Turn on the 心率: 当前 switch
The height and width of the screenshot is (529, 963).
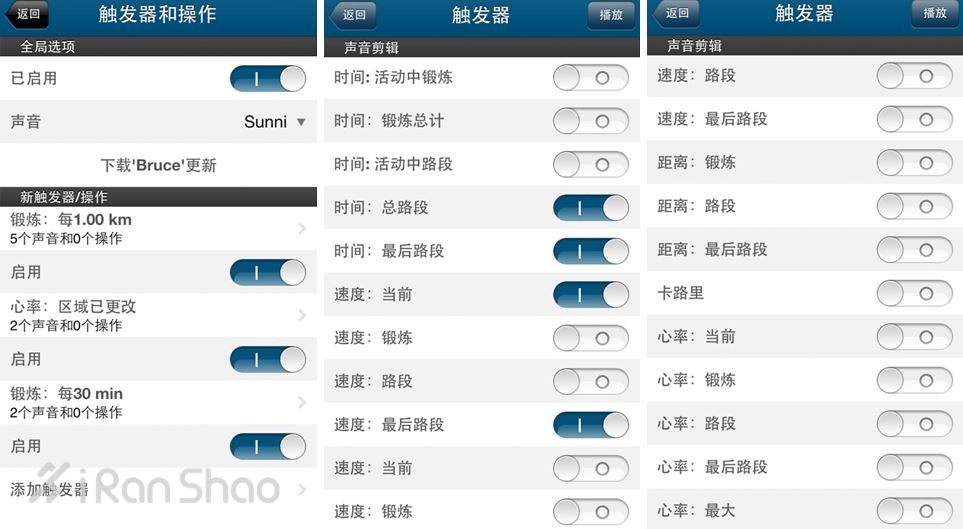[x=913, y=337]
